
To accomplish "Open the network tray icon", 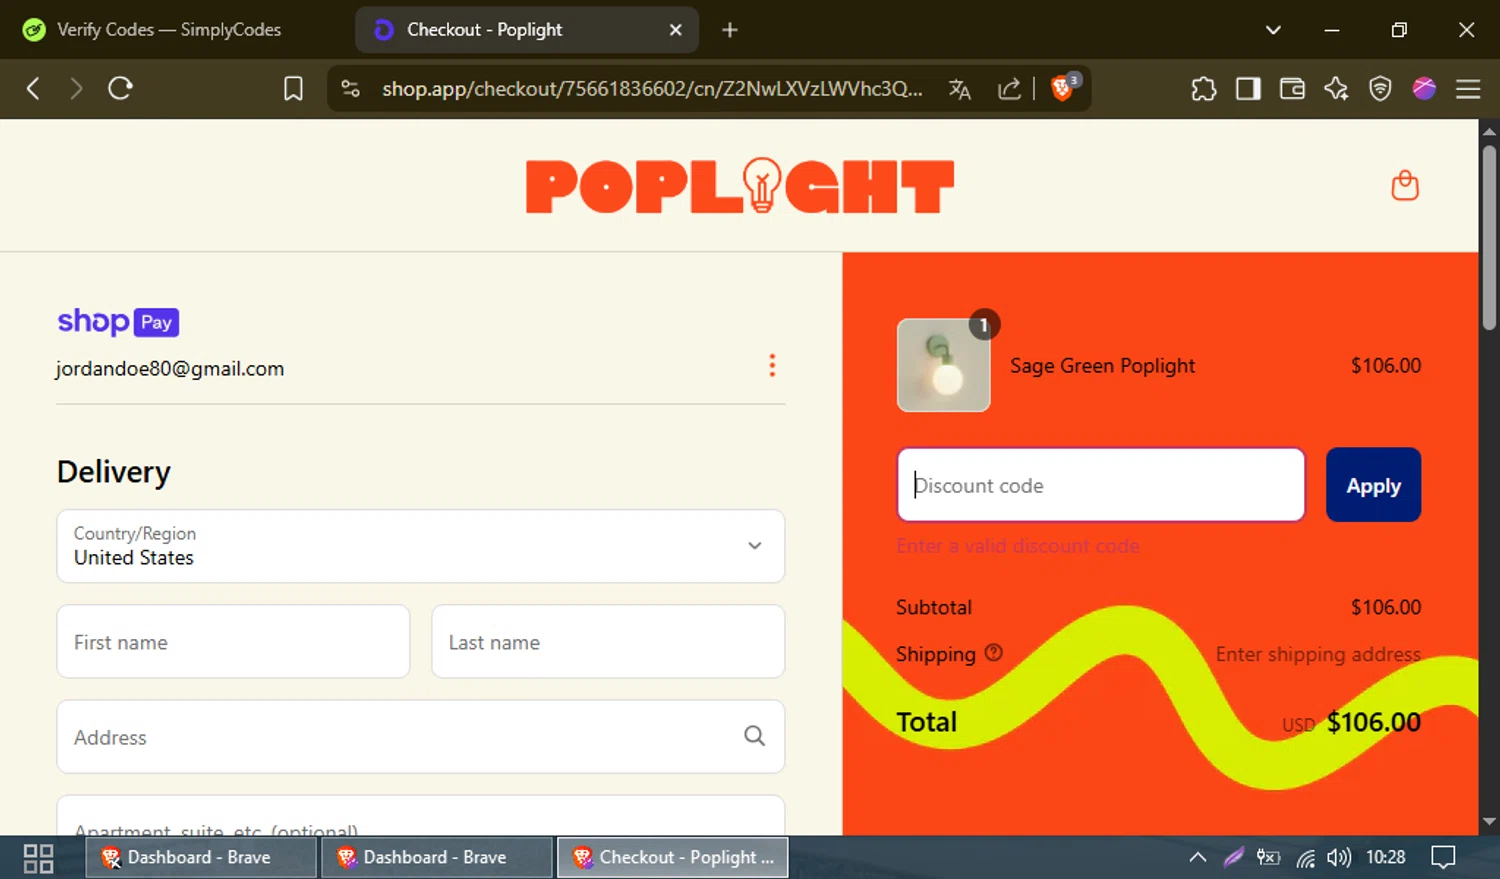I will point(1306,858).
